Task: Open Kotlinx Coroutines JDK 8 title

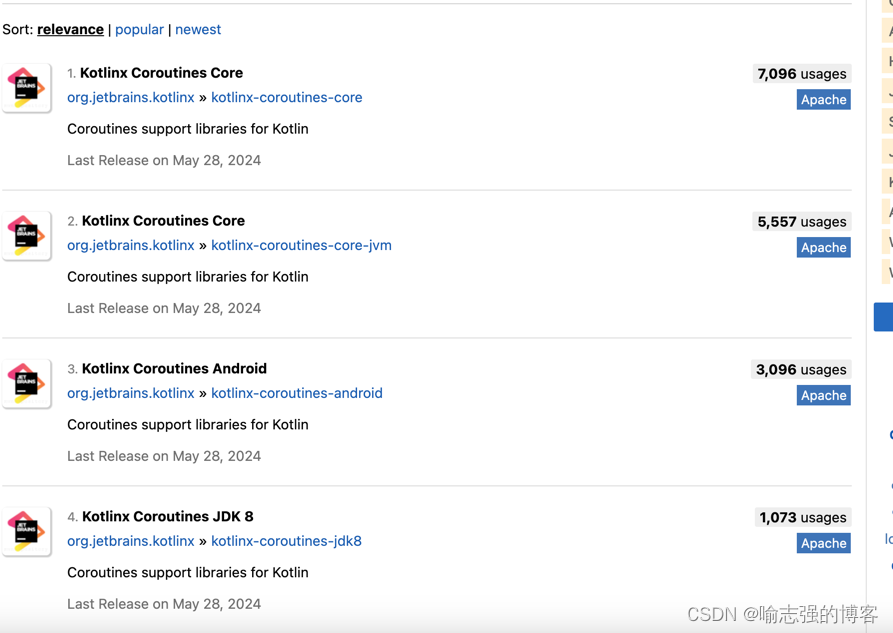Action: [168, 517]
